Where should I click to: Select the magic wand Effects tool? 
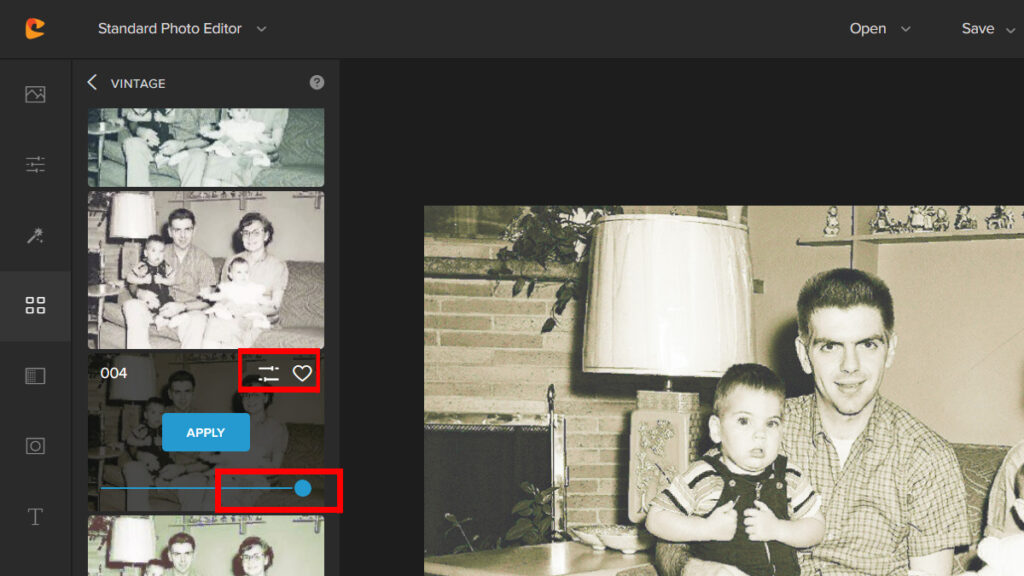coord(35,235)
